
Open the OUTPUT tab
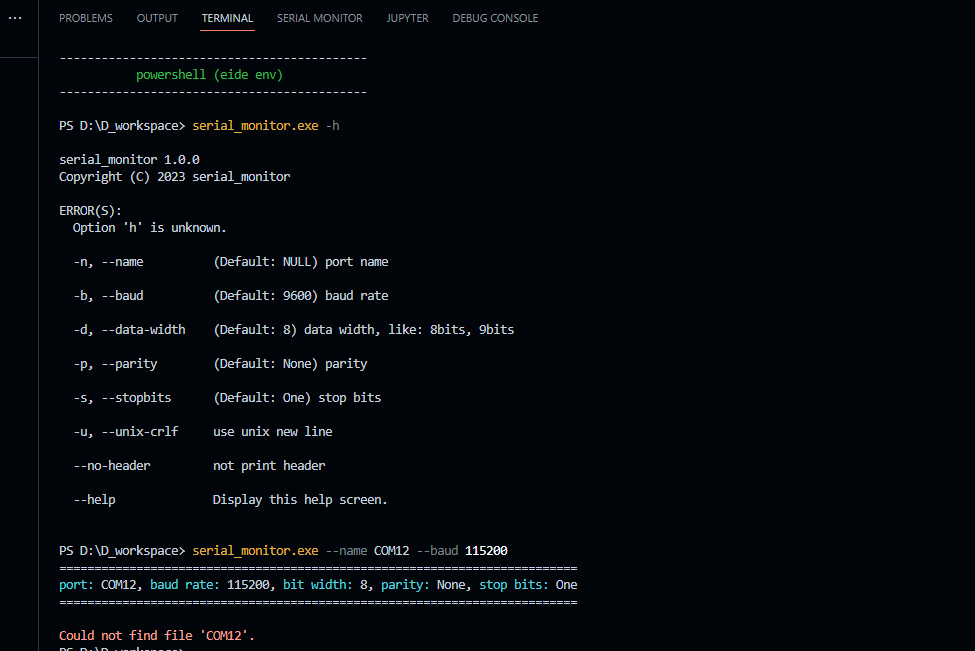tap(157, 17)
